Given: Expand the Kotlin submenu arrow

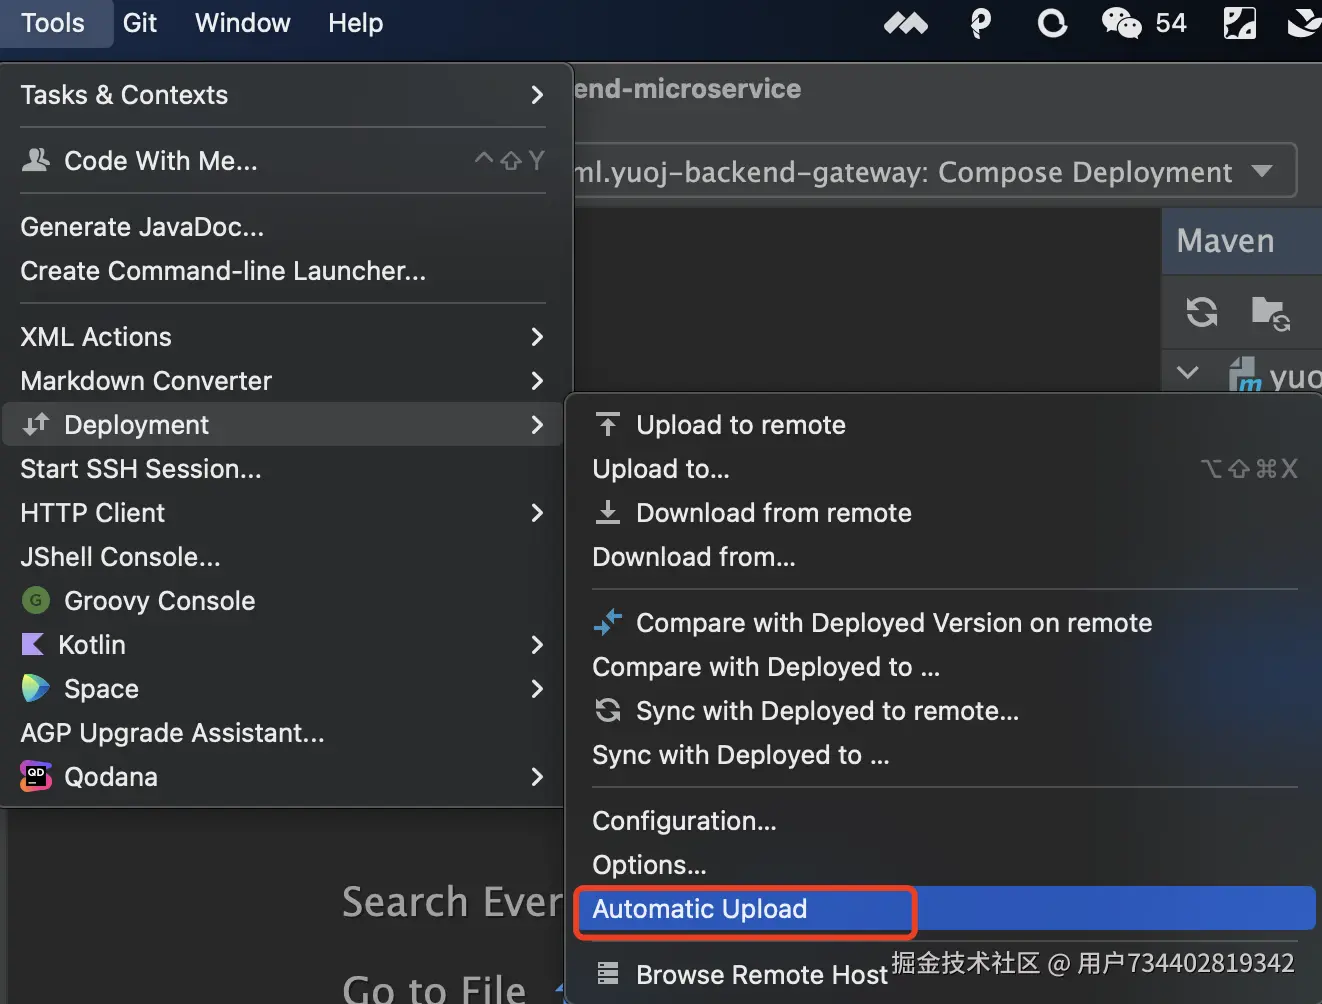Looking at the screenshot, I should 537,645.
